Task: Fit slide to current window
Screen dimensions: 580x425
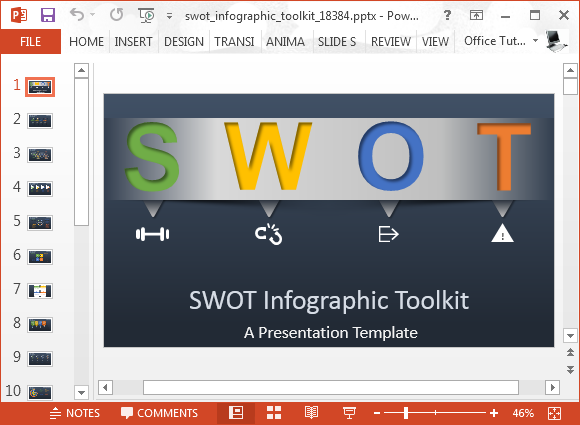Action: pyautogui.click(x=554, y=413)
